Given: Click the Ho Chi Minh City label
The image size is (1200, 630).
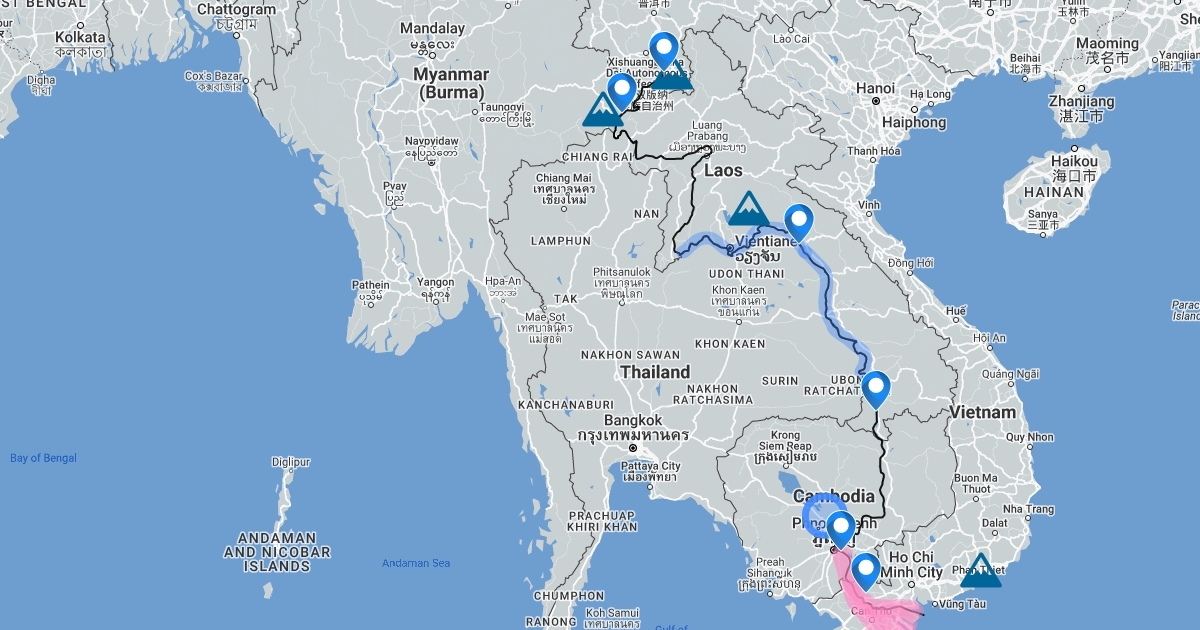Looking at the screenshot, I should point(915,564).
